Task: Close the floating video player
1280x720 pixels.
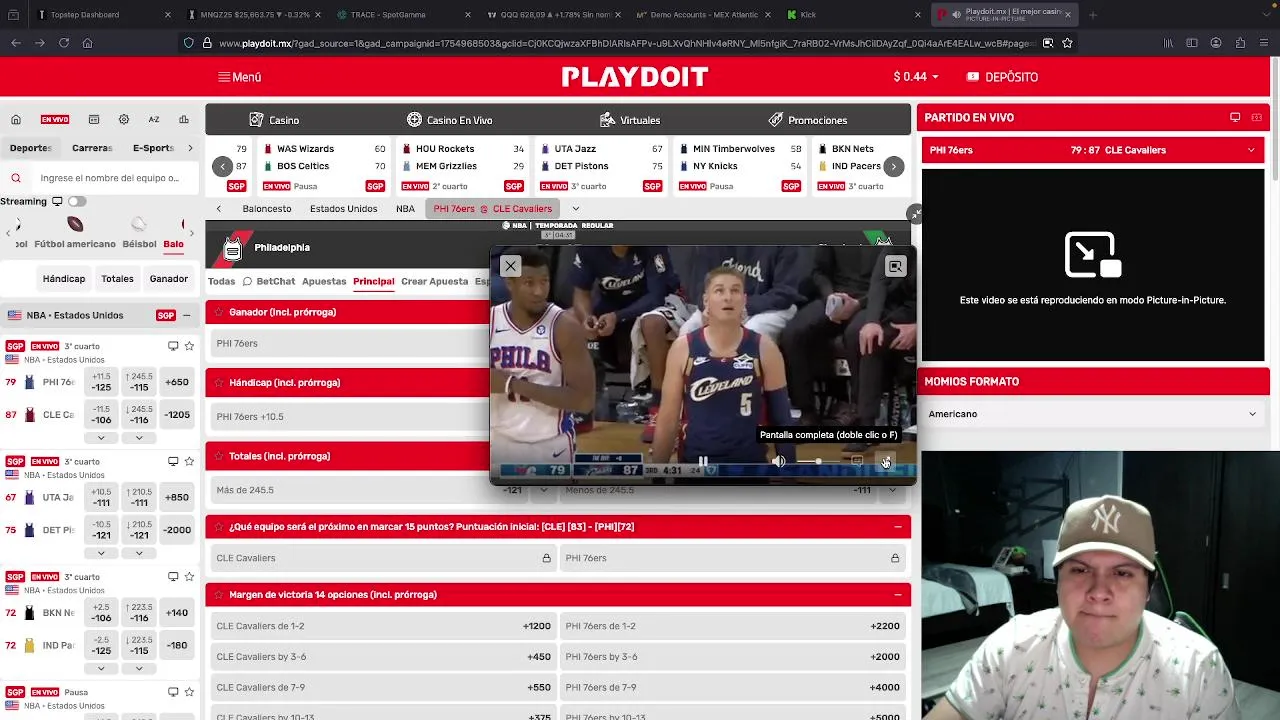Action: pos(510,266)
